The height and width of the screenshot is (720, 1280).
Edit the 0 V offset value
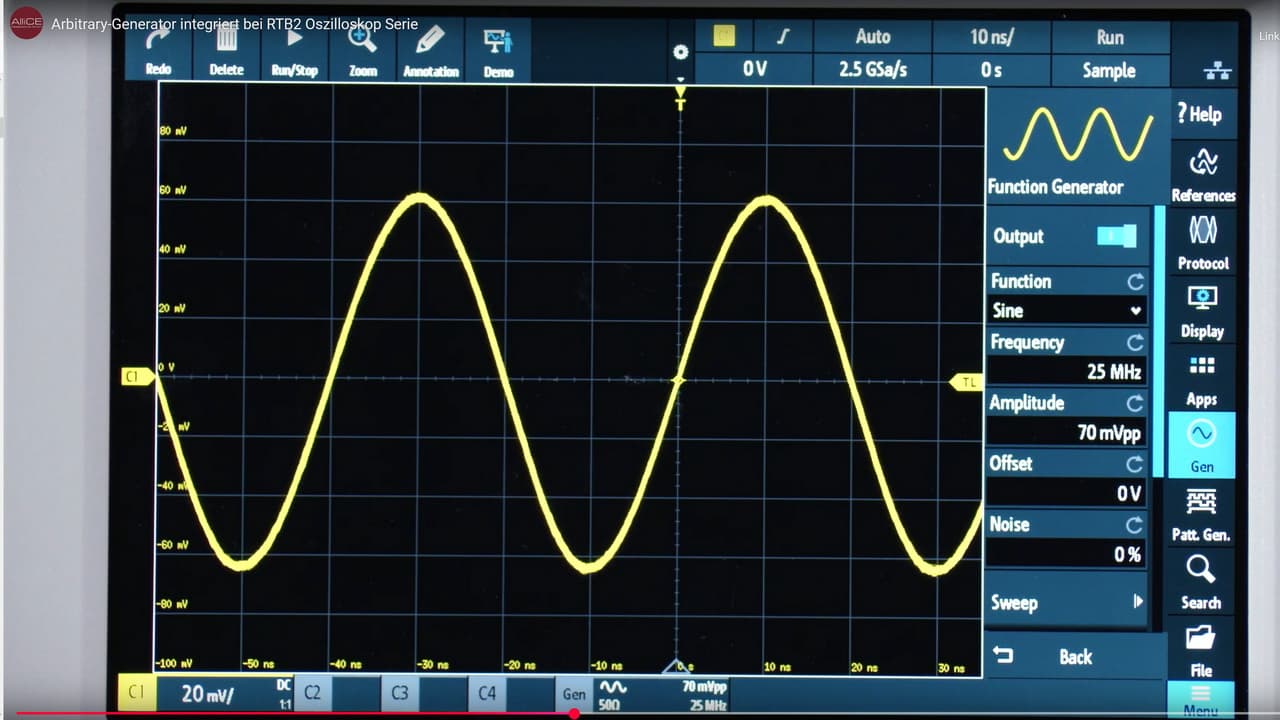click(x=1066, y=493)
